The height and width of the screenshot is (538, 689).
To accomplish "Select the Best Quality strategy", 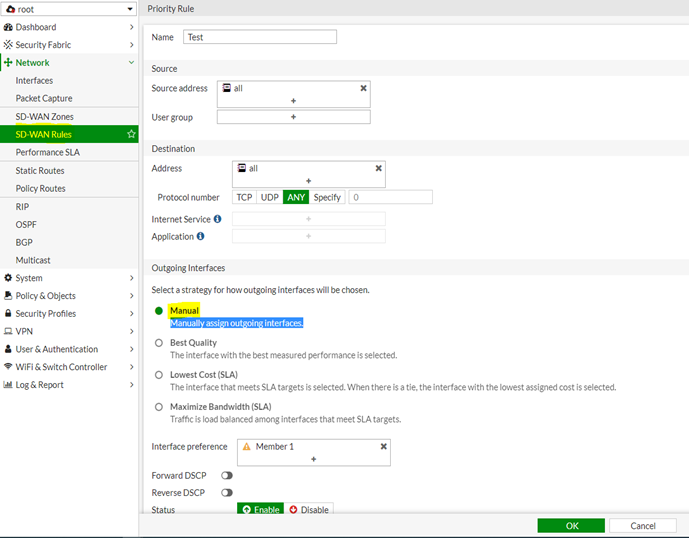I will [159, 343].
